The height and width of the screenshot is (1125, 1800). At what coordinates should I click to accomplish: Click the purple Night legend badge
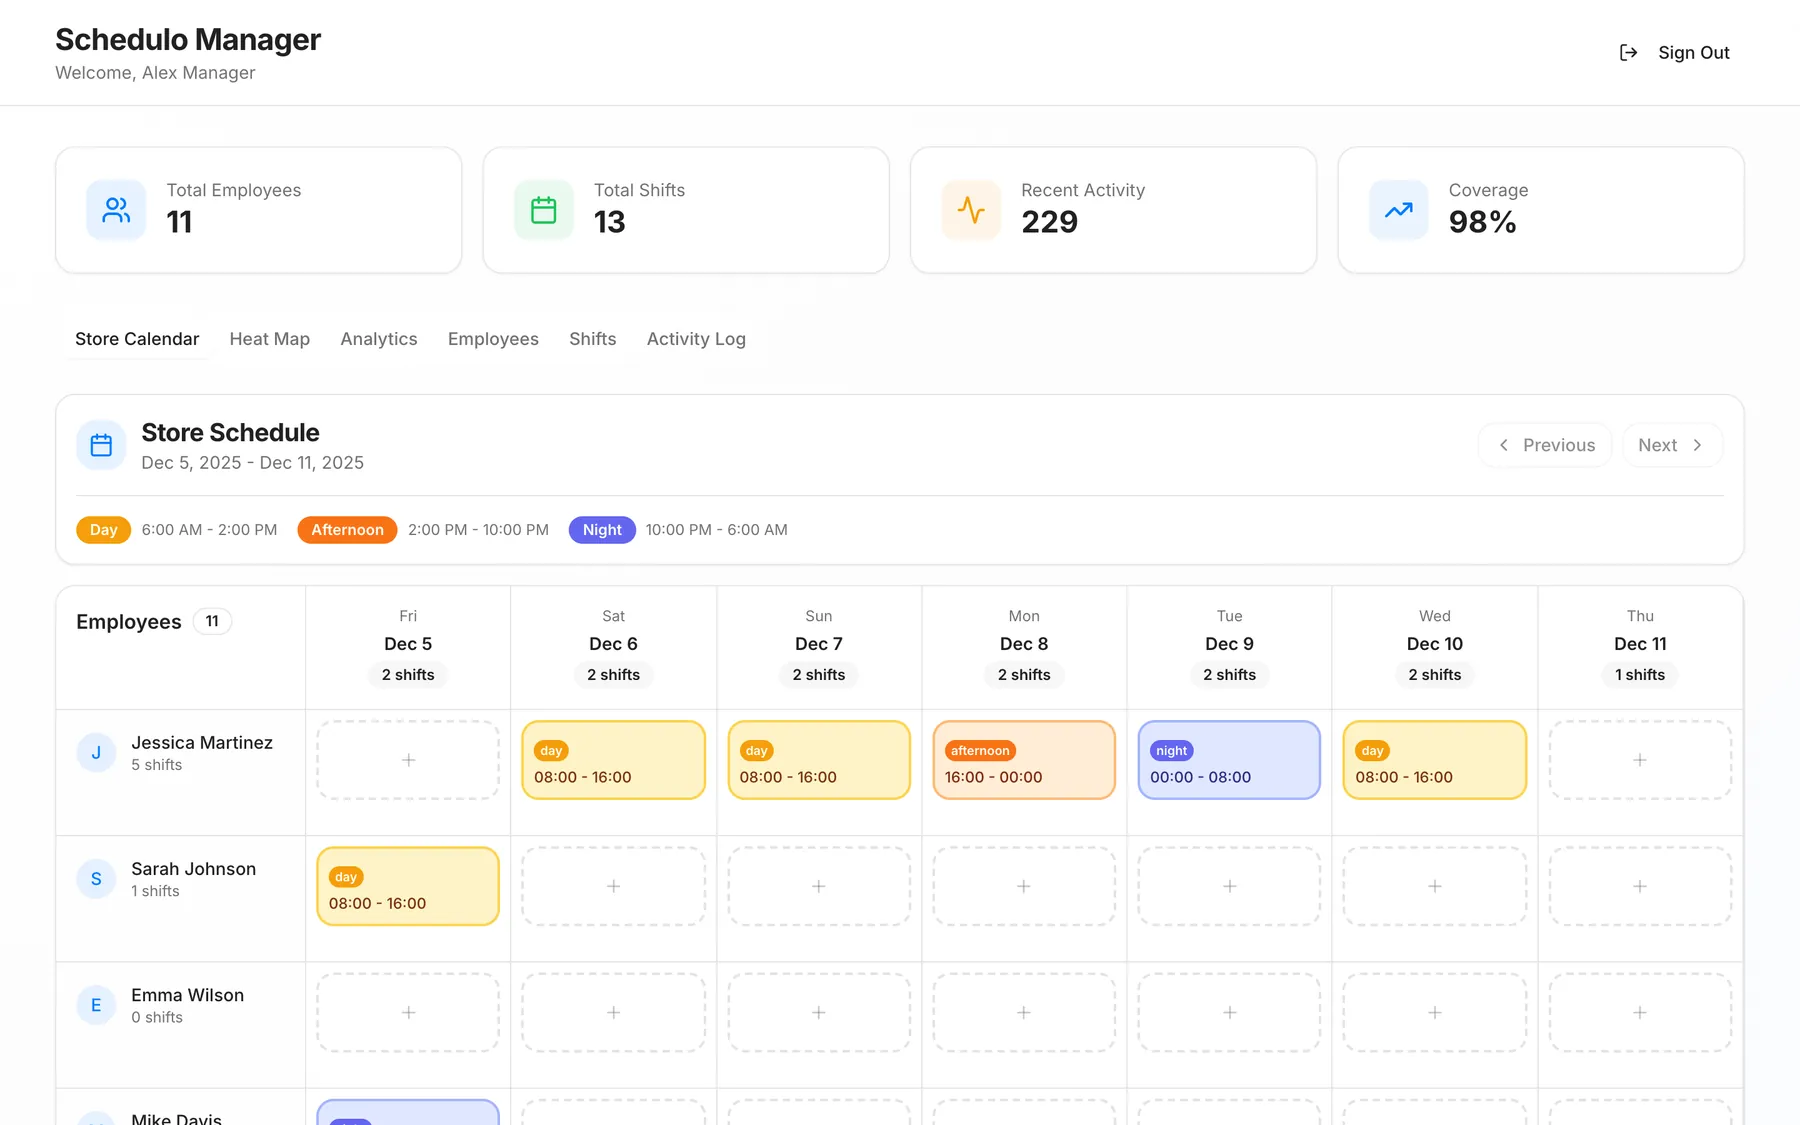click(x=602, y=530)
